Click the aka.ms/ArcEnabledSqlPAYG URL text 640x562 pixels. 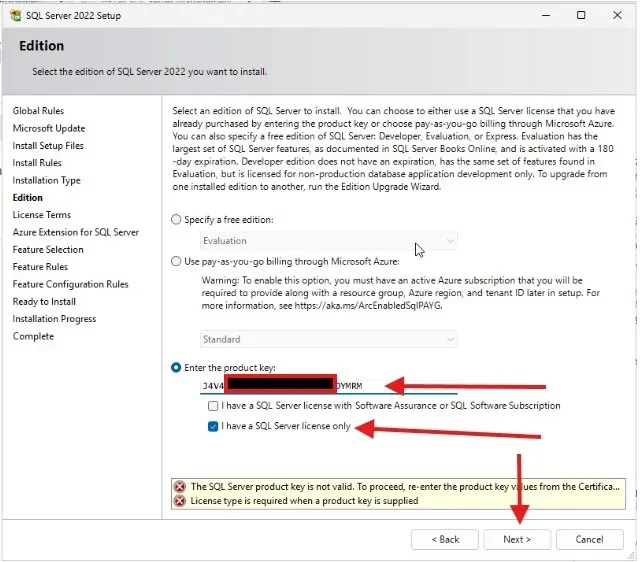(368, 306)
